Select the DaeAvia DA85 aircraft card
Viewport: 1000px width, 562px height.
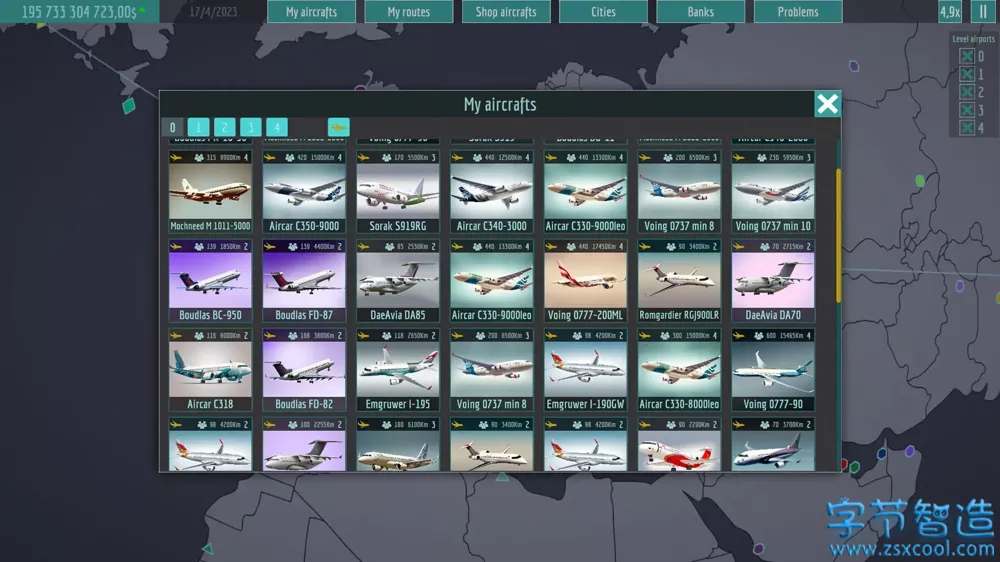click(397, 281)
